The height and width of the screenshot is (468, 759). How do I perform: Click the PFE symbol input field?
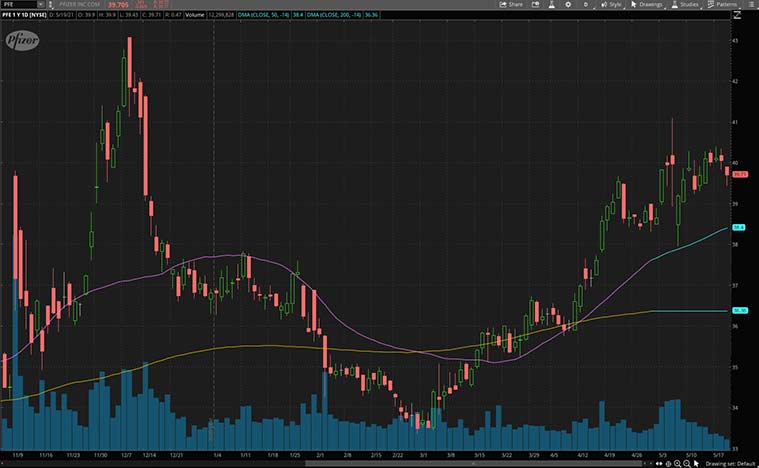20,4
